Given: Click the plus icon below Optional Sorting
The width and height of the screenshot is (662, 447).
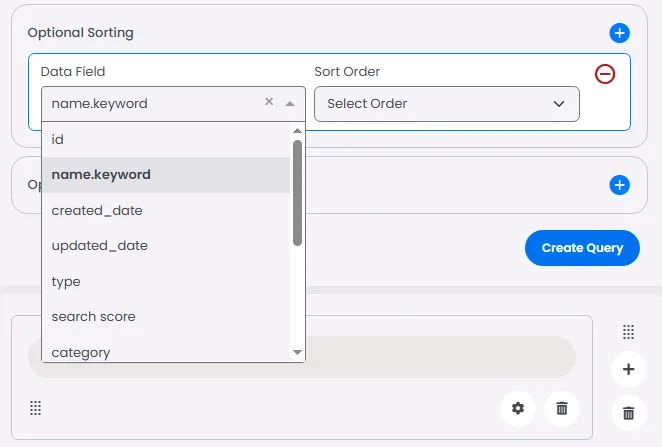Looking at the screenshot, I should pos(620,185).
